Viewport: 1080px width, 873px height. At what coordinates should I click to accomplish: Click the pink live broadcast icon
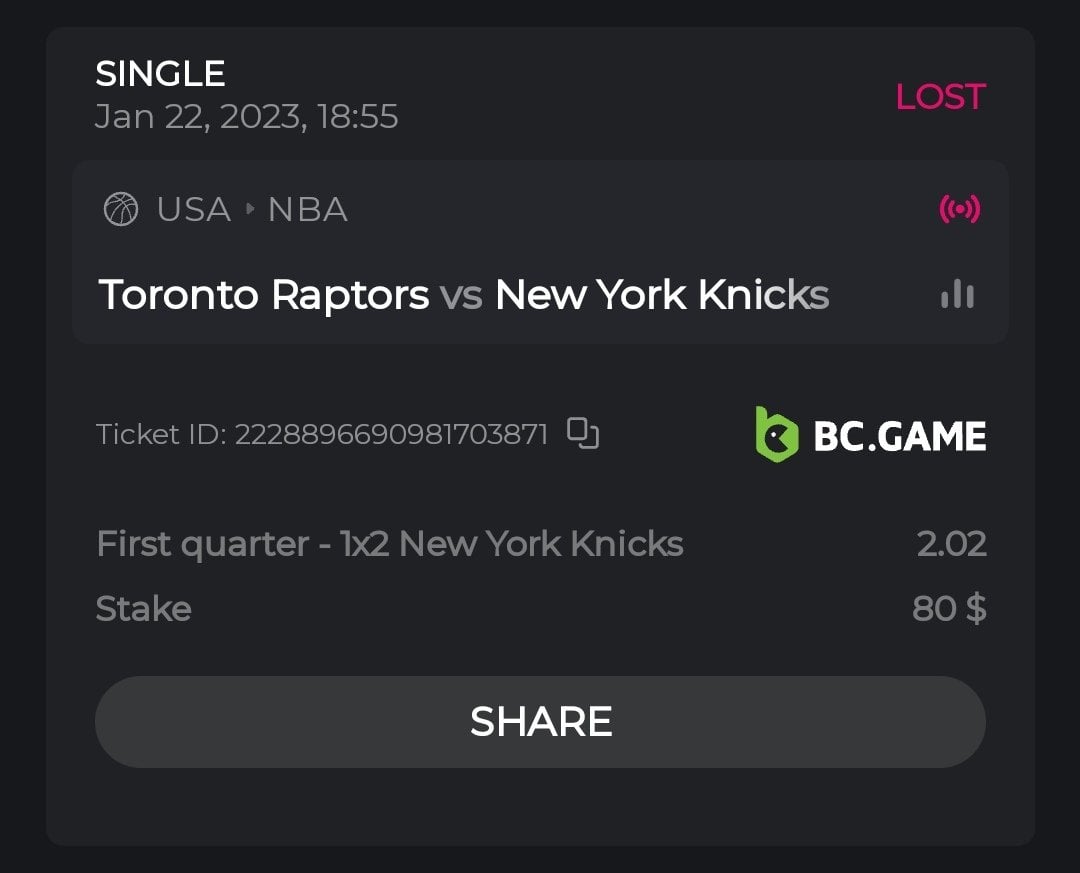pyautogui.click(x=960, y=209)
